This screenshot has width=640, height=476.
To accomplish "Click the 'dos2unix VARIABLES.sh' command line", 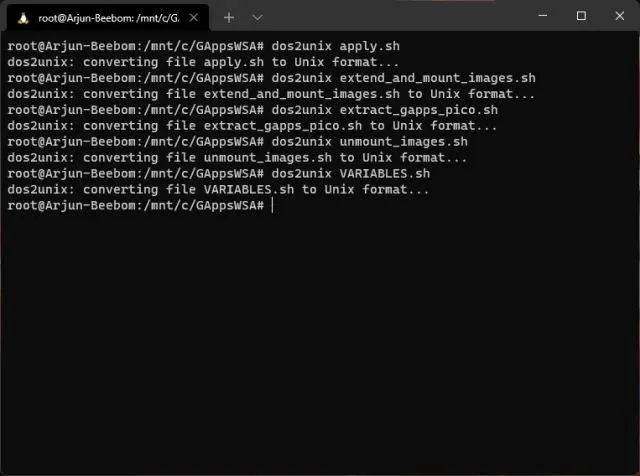I will coord(218,173).
